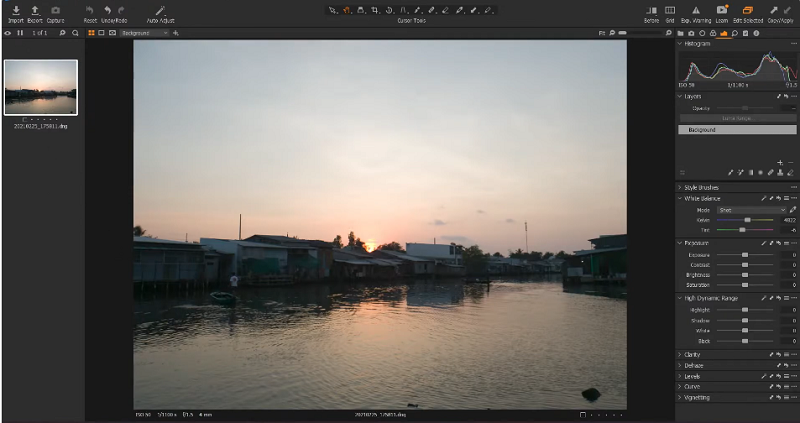The image size is (800, 423).
Task: Open the Exposure tool tab
Action: tap(723, 33)
